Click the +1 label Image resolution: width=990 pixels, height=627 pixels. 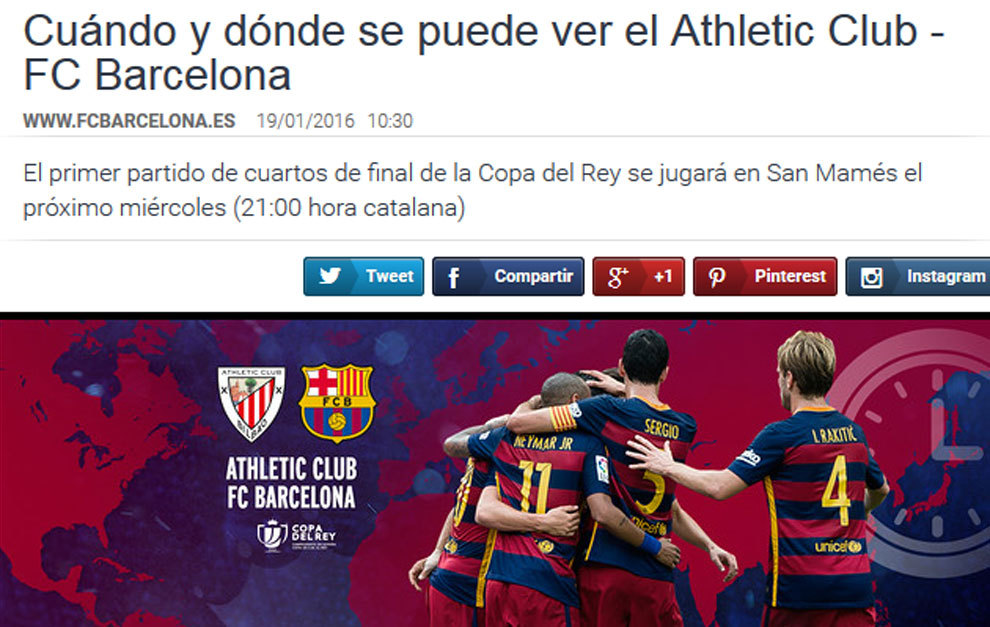tap(662, 277)
